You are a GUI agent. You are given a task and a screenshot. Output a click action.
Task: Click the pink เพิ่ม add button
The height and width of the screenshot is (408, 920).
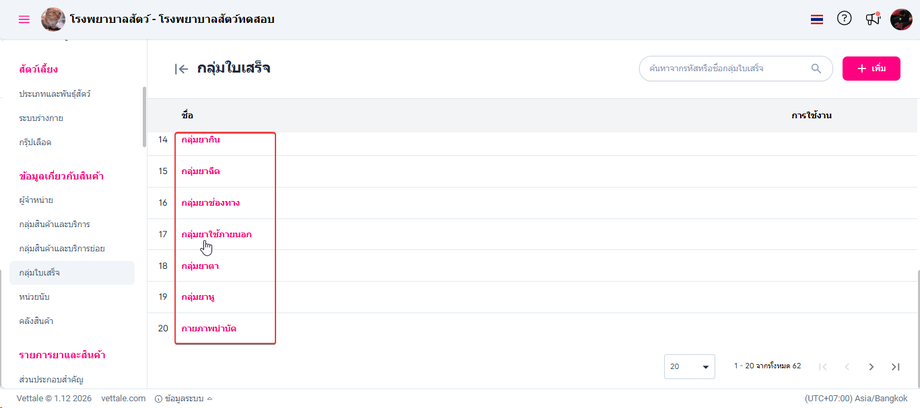tap(871, 69)
